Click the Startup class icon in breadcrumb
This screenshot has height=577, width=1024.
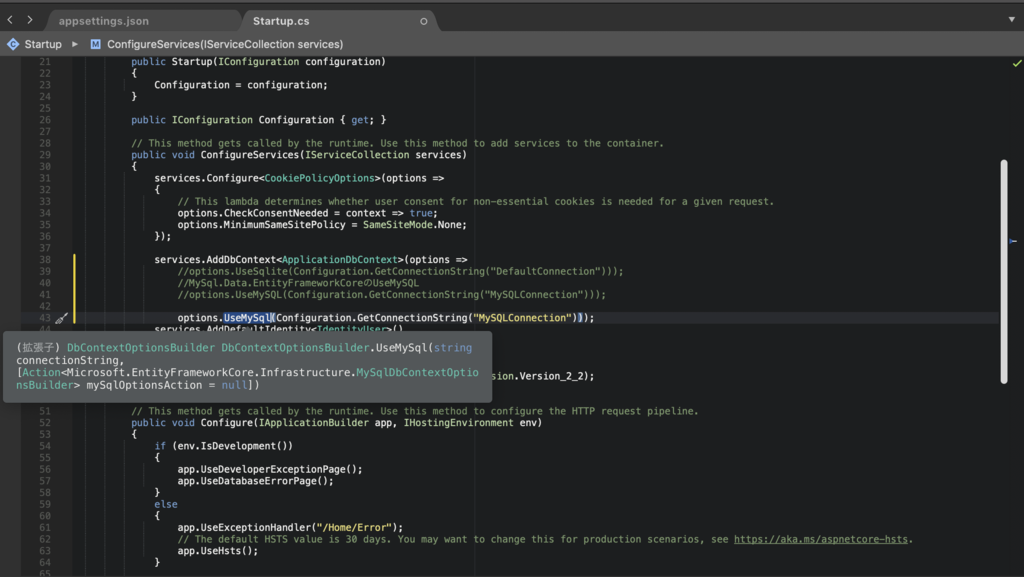pyautogui.click(x=13, y=44)
